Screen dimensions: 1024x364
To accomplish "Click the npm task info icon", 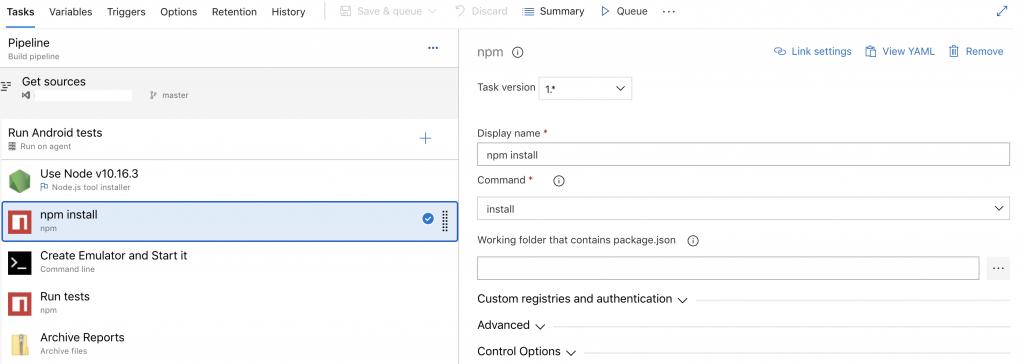I will click(518, 52).
